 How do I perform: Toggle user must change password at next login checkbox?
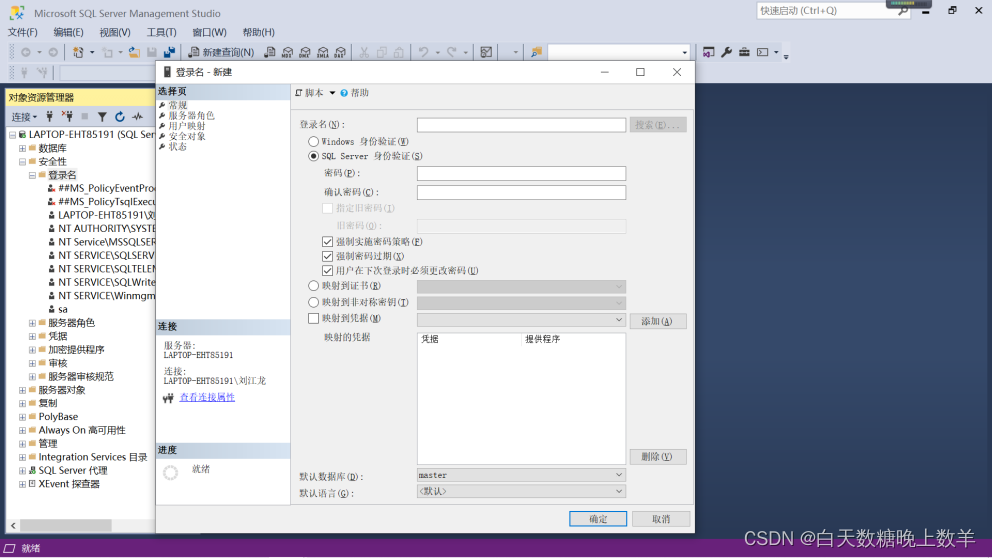[x=327, y=271]
